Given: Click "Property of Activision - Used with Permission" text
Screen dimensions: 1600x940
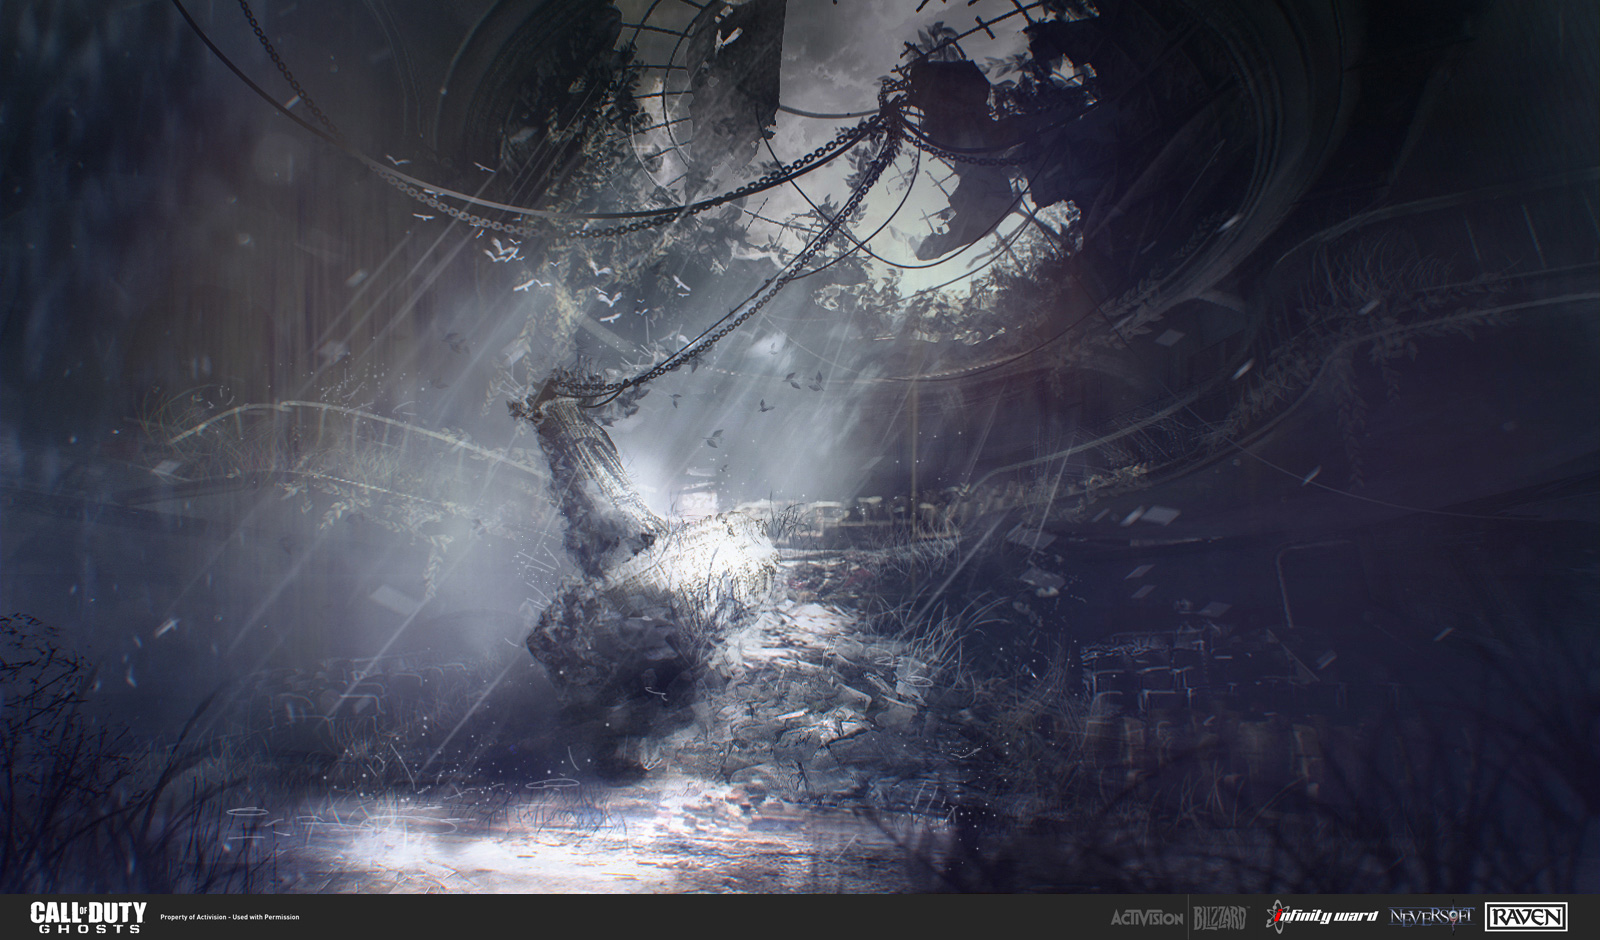Looking at the screenshot, I should tap(229, 917).
